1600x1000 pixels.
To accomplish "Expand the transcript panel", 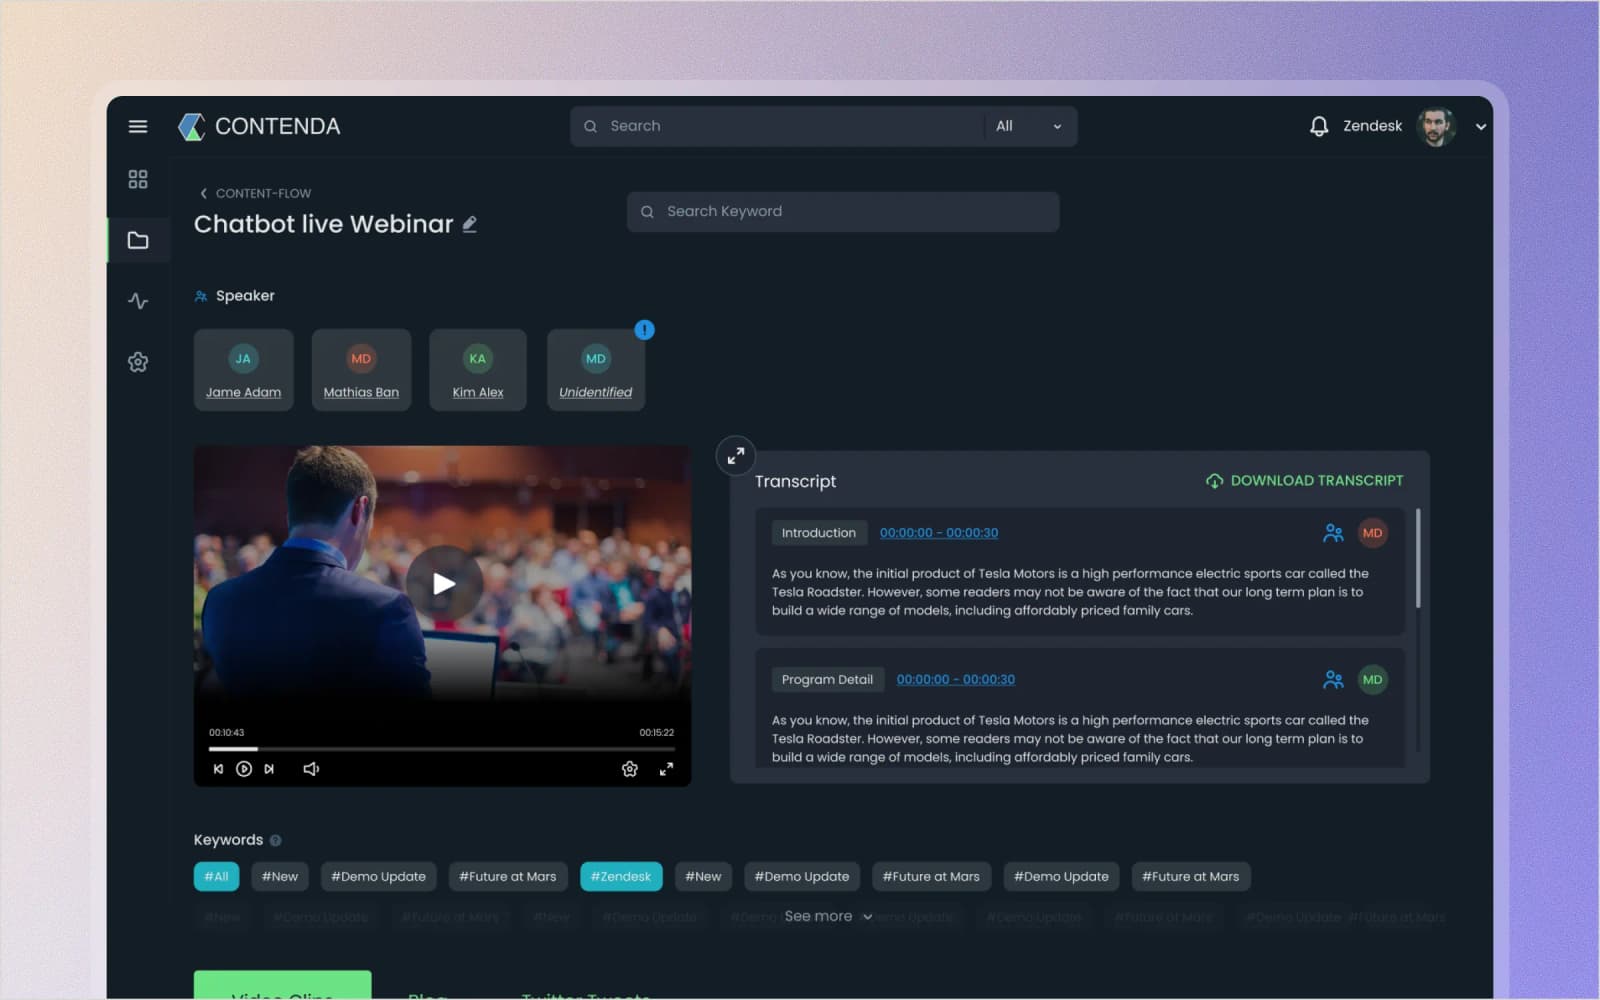I will click(736, 456).
